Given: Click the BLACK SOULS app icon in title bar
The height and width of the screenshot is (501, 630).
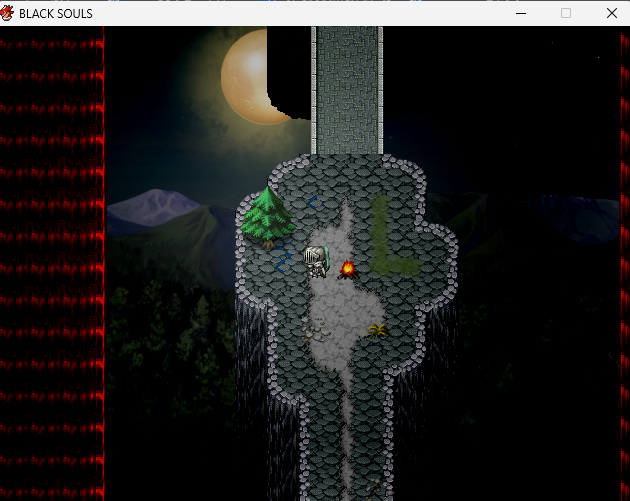Looking at the screenshot, I should tap(7, 13).
